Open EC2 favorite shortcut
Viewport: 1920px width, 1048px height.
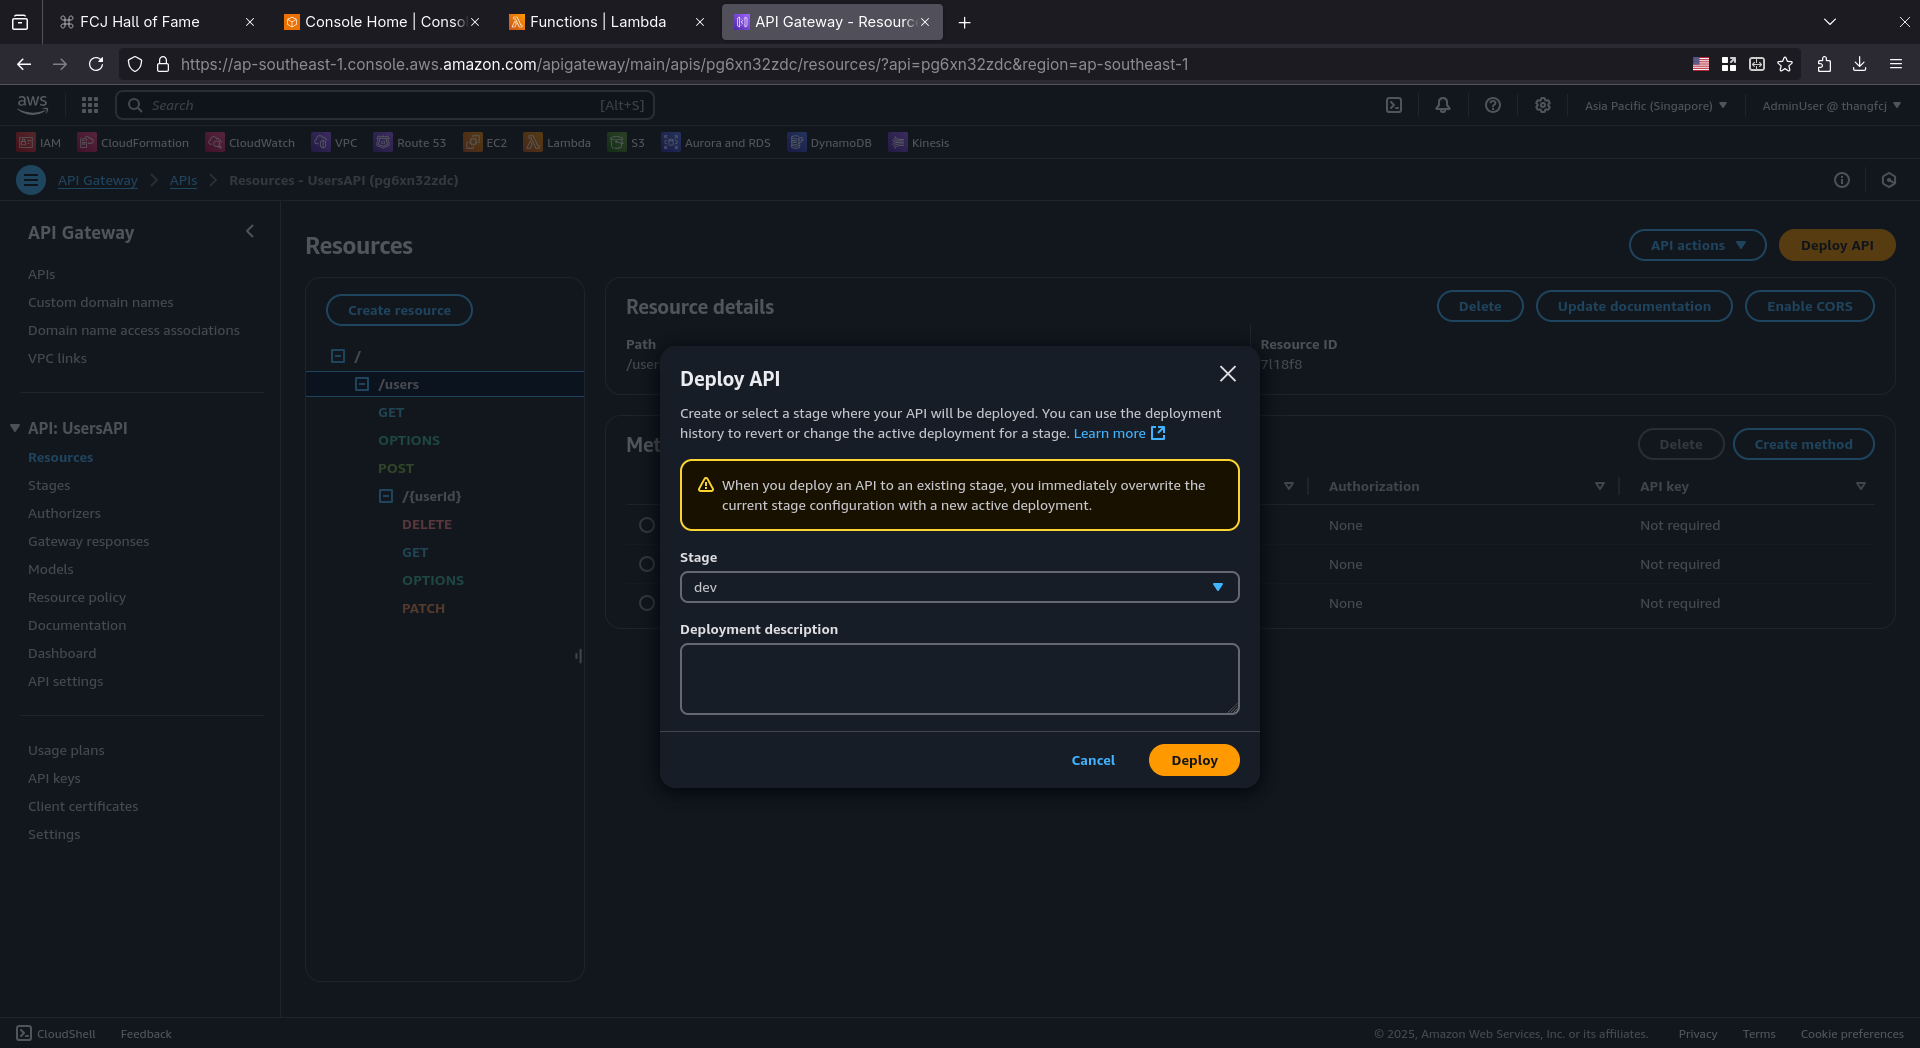coord(485,142)
